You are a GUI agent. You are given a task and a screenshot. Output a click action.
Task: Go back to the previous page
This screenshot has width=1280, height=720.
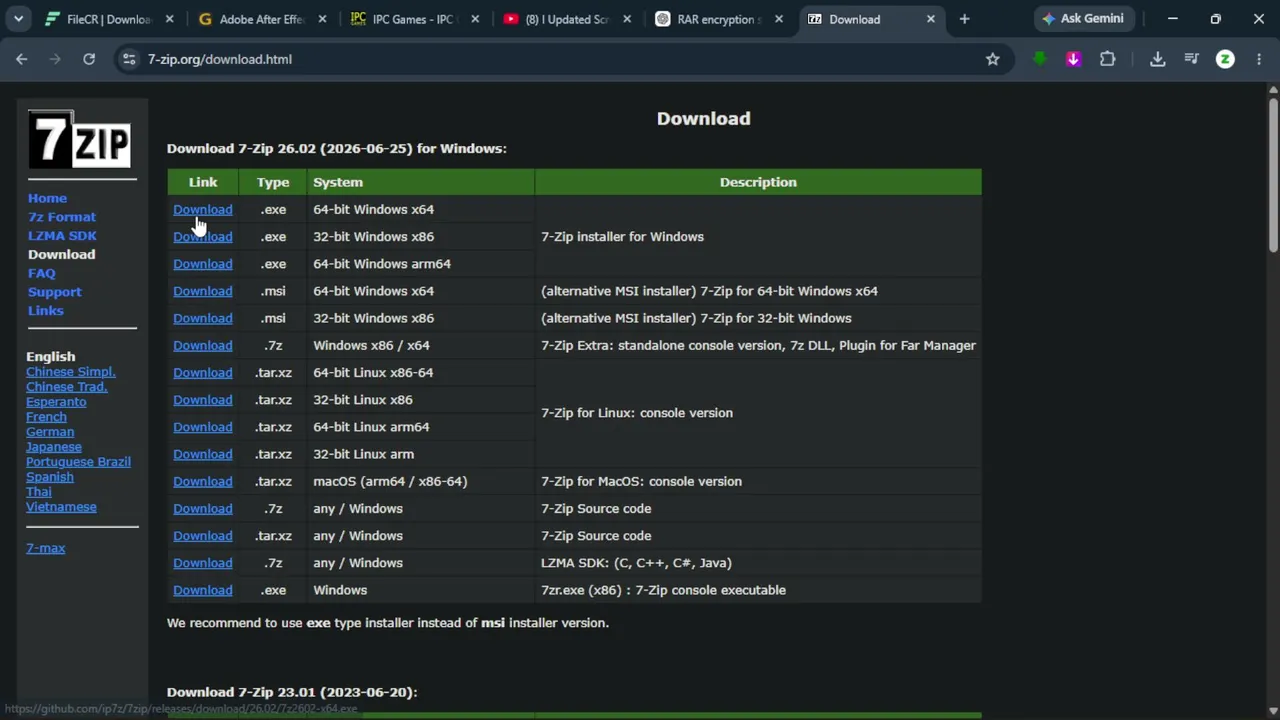click(21, 59)
